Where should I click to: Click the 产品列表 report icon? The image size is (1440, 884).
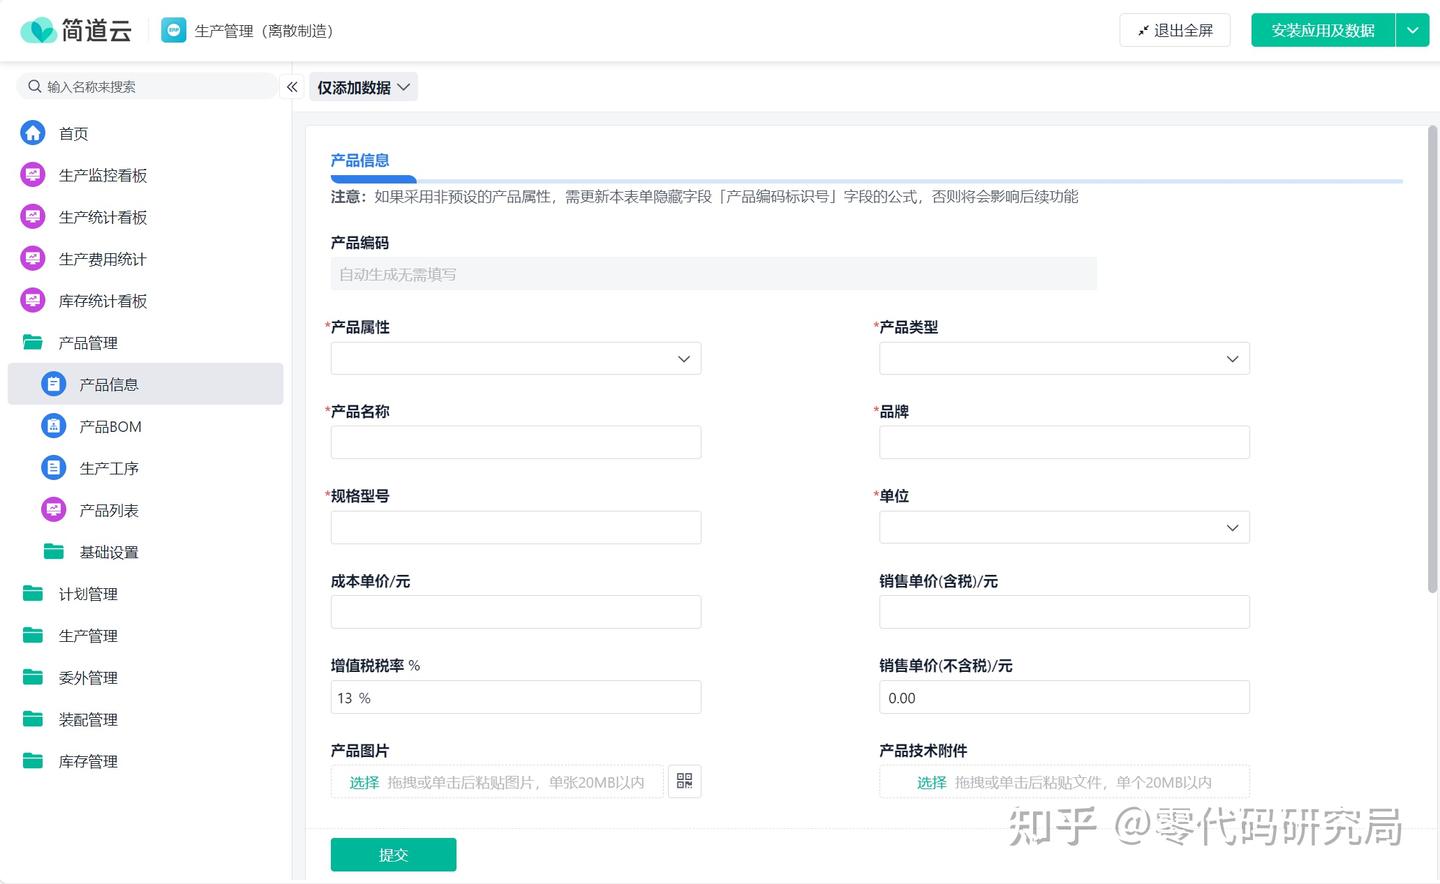[x=54, y=510]
